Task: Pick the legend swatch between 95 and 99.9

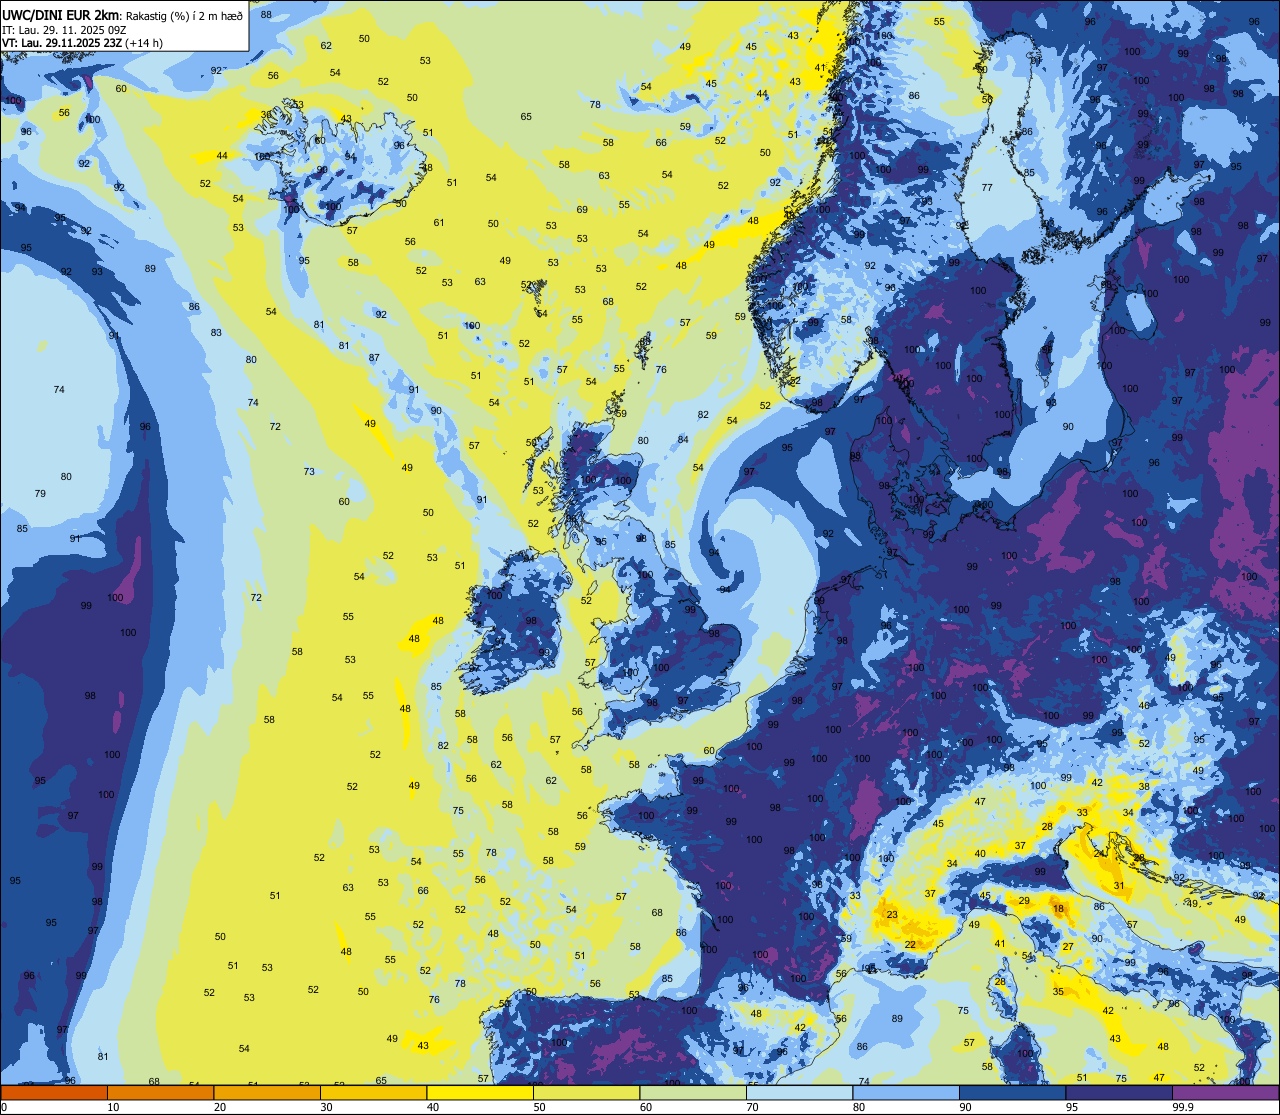Action: click(x=1118, y=1092)
